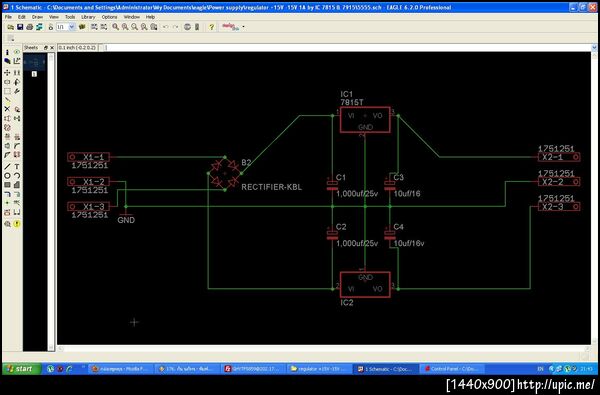Click the B2 bridge rectifier symbol
Image resolution: width=600 pixels, height=395 pixels.
point(225,173)
